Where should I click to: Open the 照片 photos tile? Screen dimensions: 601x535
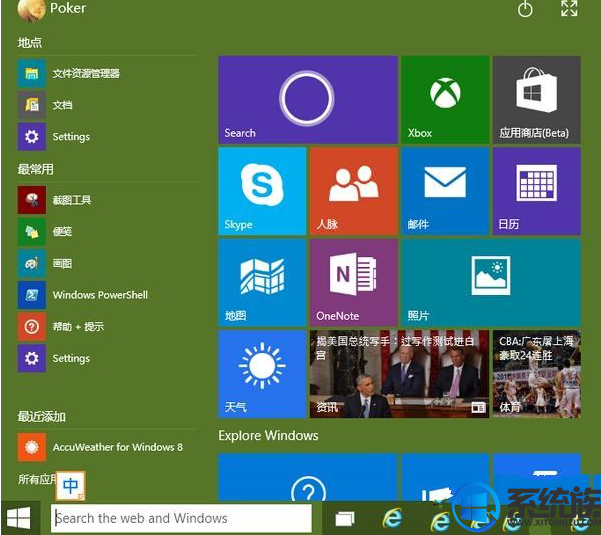491,282
